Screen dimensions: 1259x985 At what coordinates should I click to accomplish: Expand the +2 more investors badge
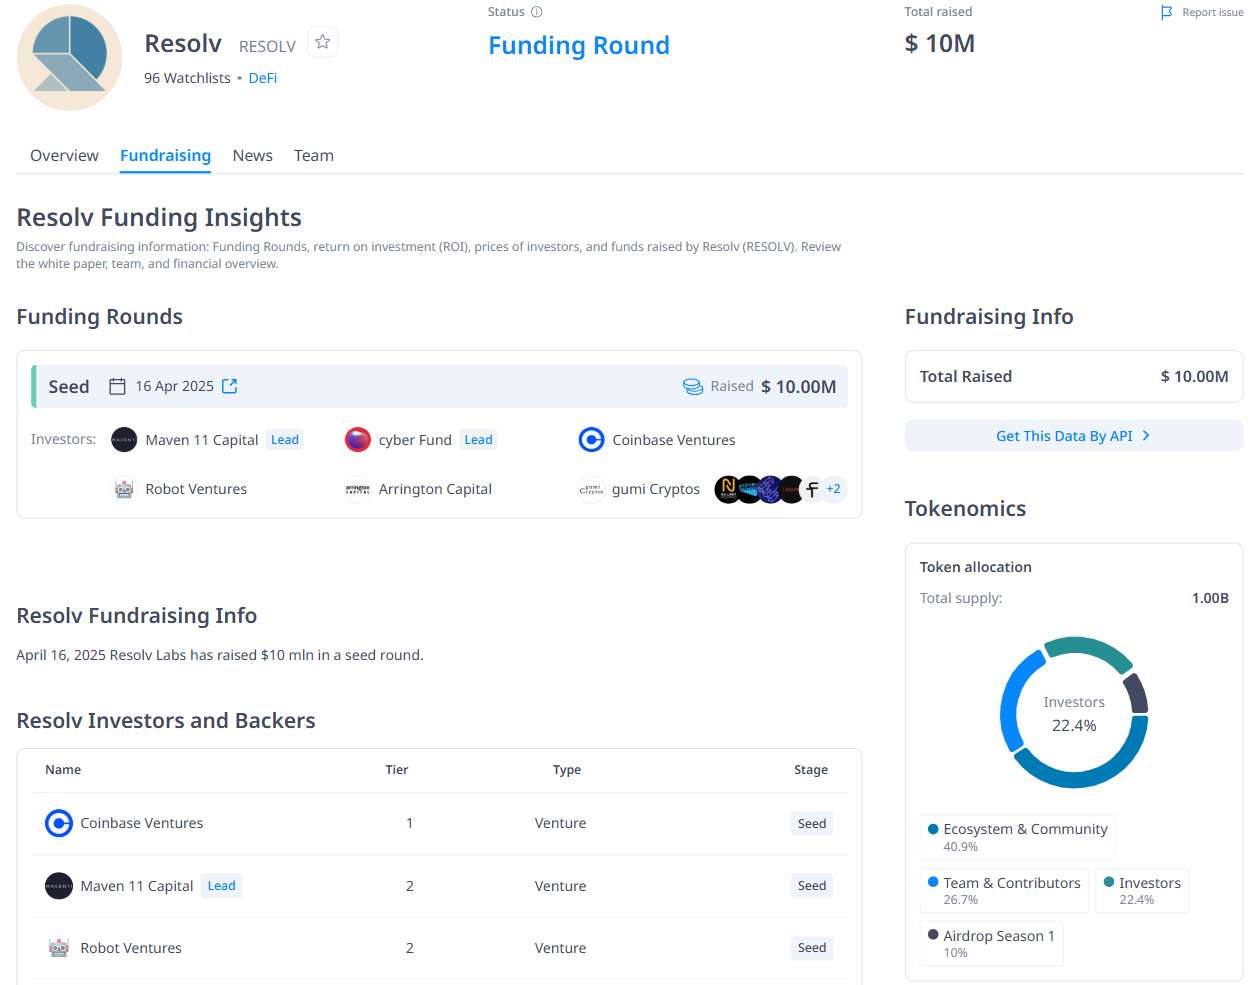pos(833,489)
